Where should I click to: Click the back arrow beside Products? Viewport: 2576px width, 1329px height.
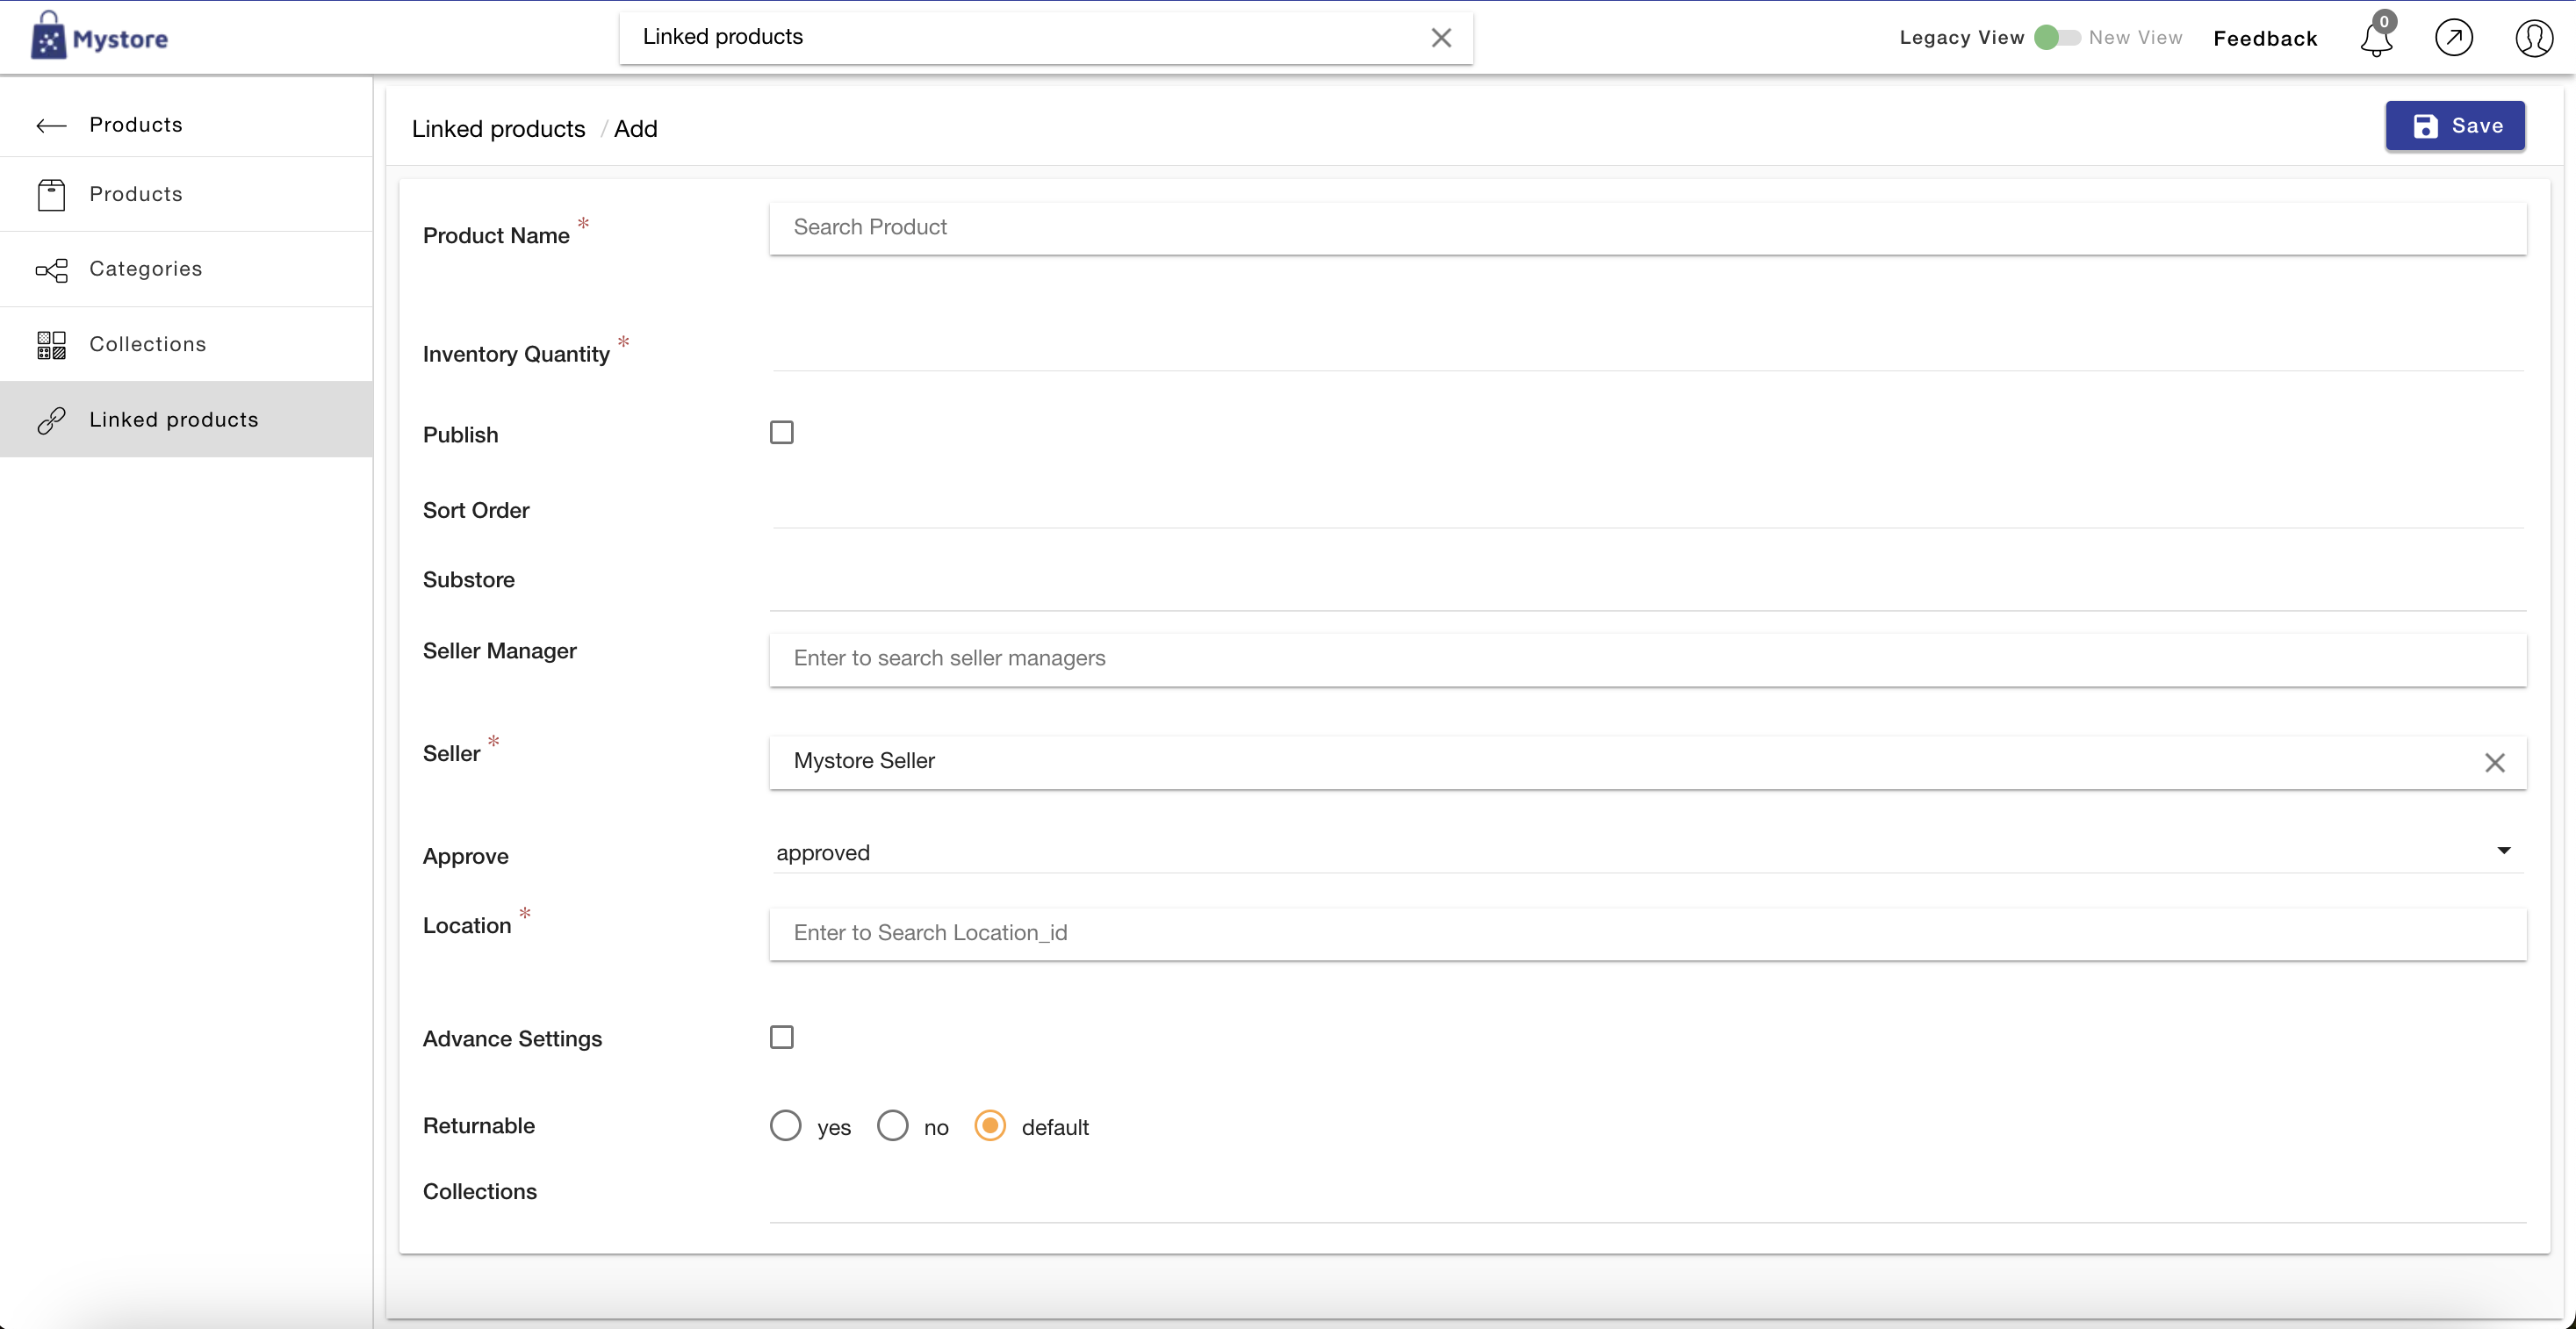tap(51, 125)
